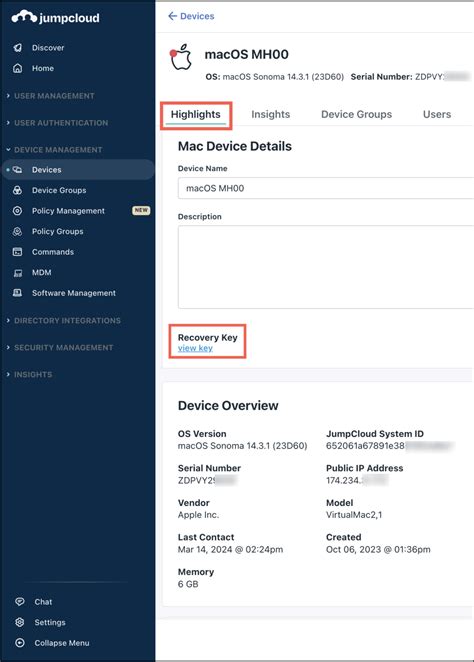Click the Commands terminal icon

point(17,252)
